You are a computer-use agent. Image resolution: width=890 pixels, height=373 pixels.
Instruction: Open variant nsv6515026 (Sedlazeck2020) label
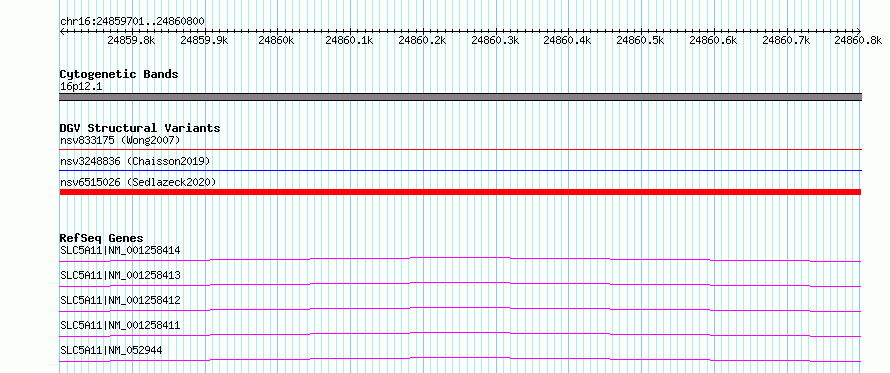(138, 182)
